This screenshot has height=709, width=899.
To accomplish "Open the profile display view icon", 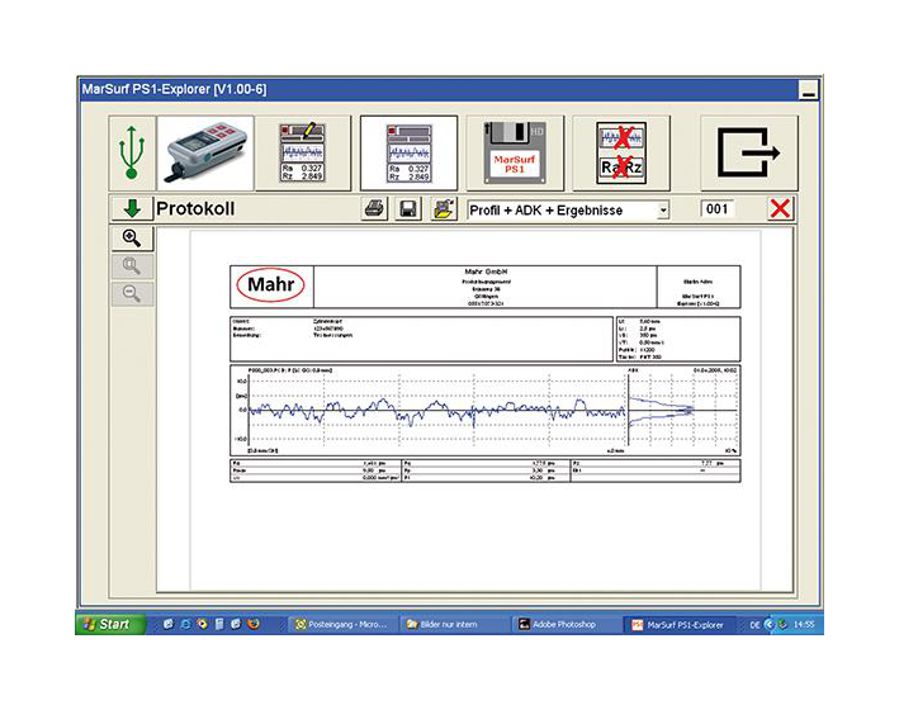I will coord(407,151).
